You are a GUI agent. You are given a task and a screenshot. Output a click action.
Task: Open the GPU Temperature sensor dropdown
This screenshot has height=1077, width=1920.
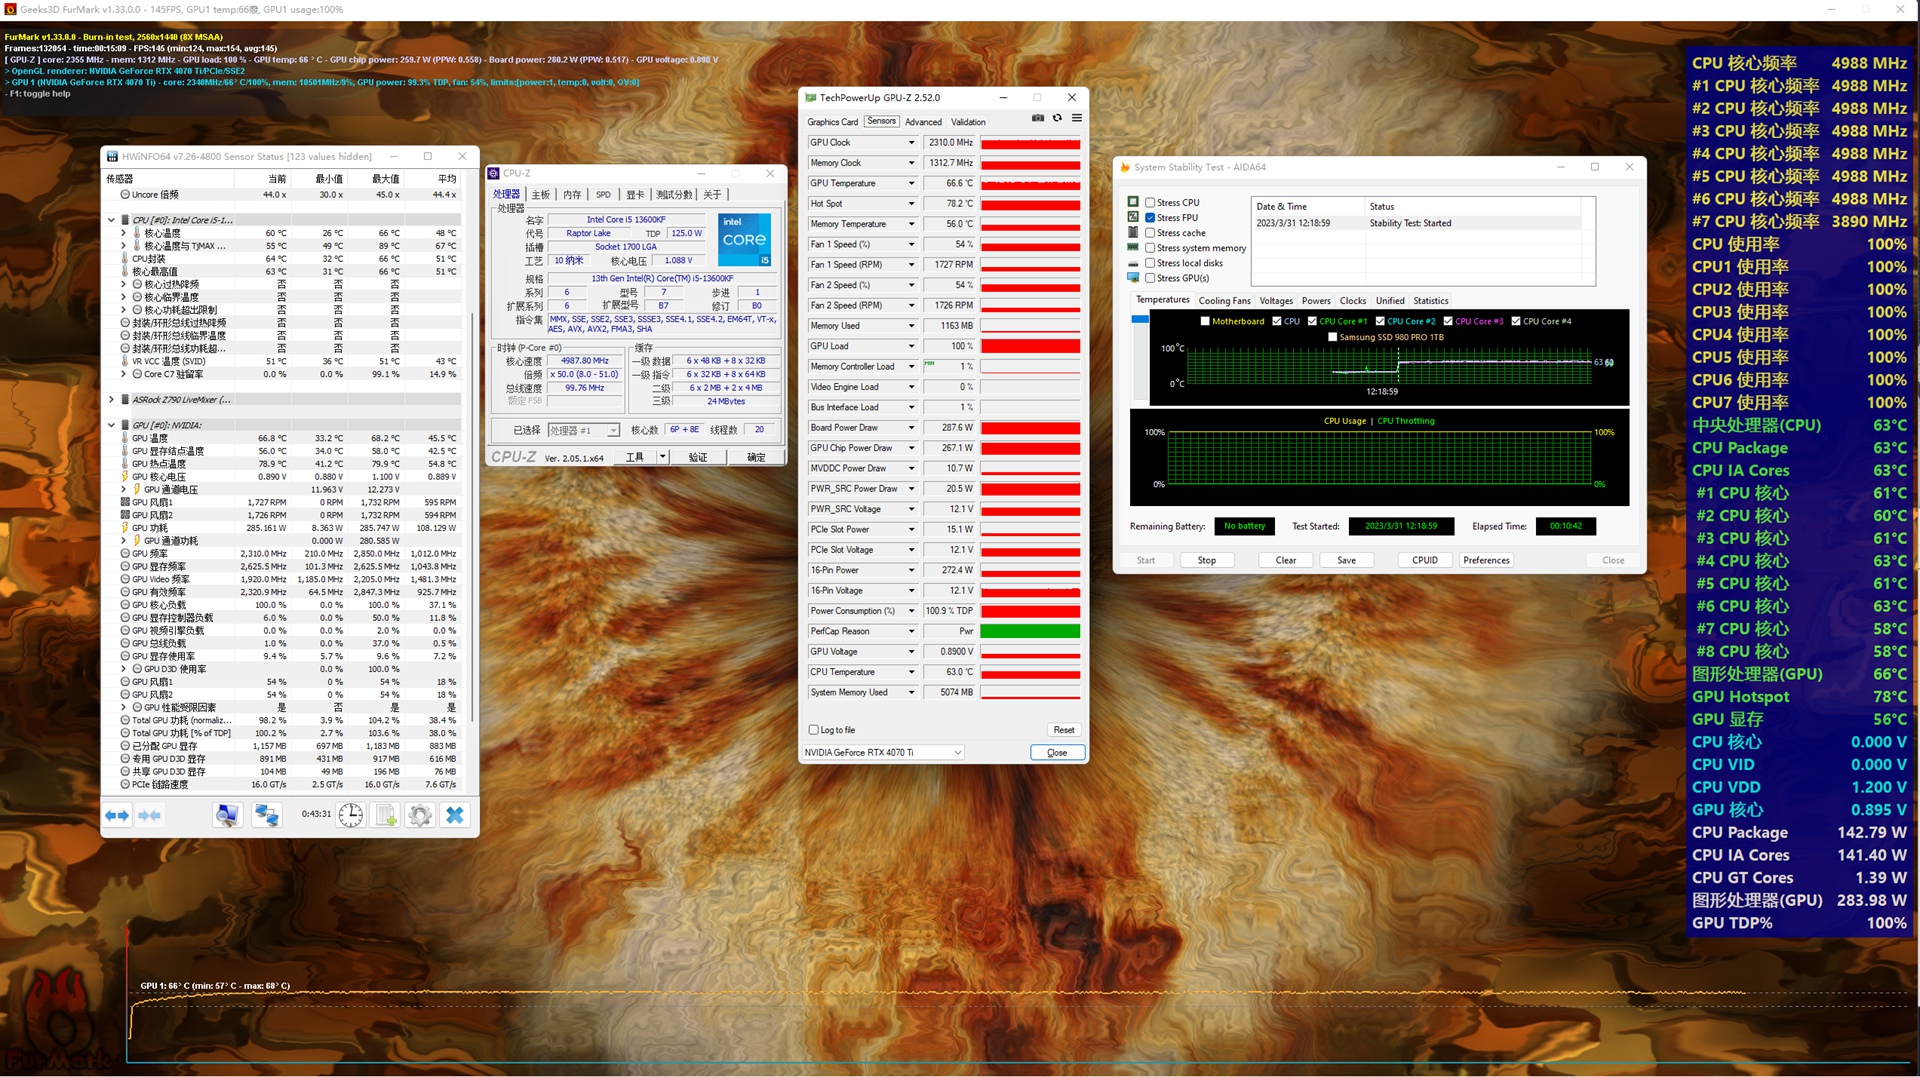[911, 183]
